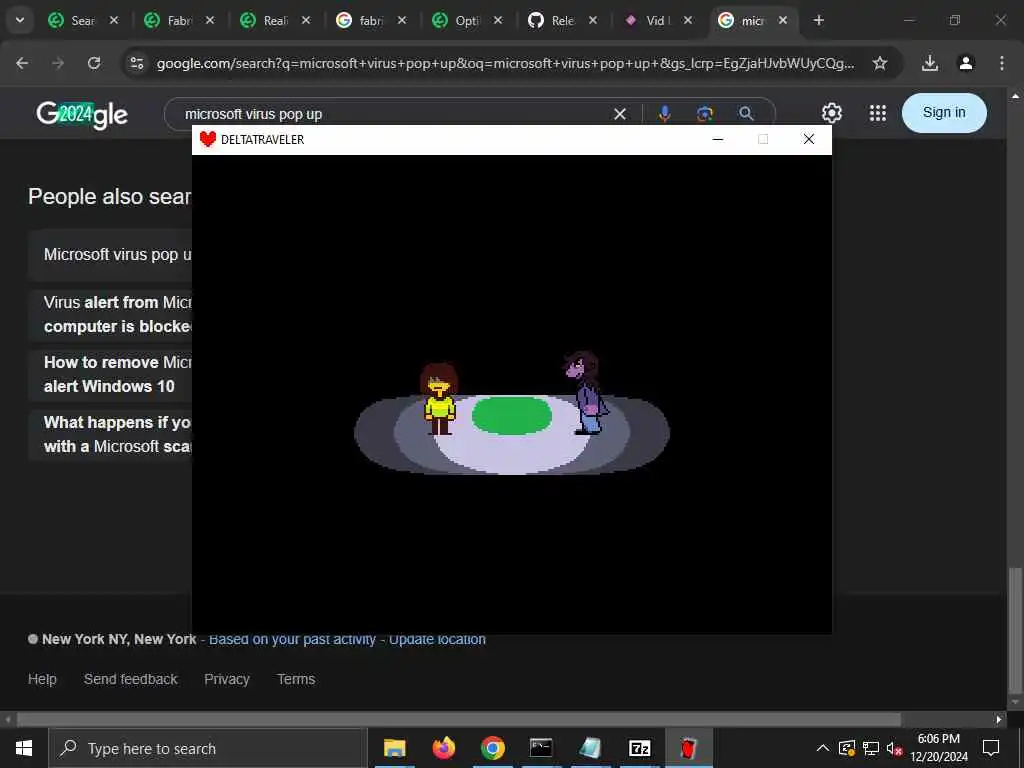Click 'Update location' link
Image resolution: width=1024 pixels, height=768 pixels.
pos(437,639)
